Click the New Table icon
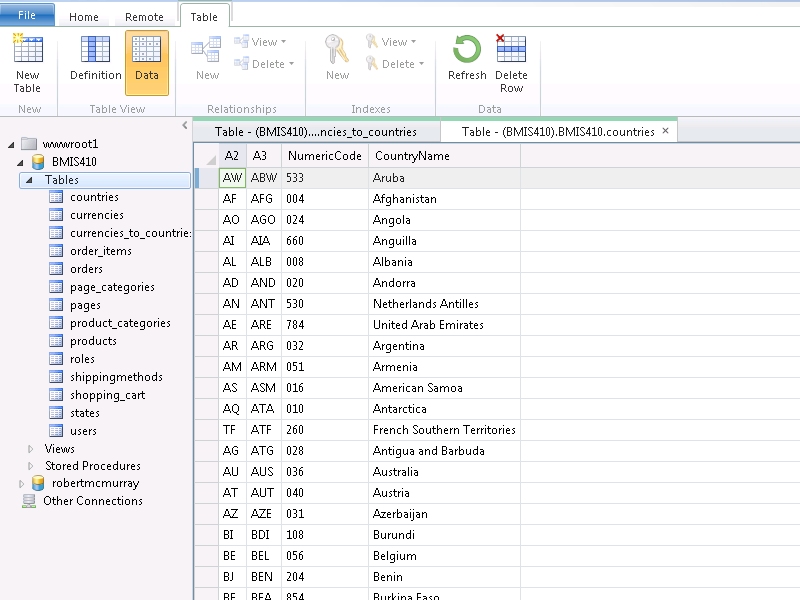800x600 pixels. (27, 50)
